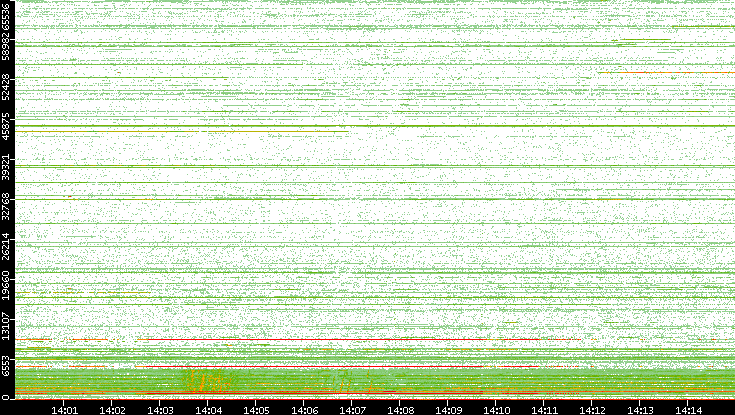This screenshot has width=735, height=415.
Task: Click the 0 value on vertical axis
Action: coord(6,398)
